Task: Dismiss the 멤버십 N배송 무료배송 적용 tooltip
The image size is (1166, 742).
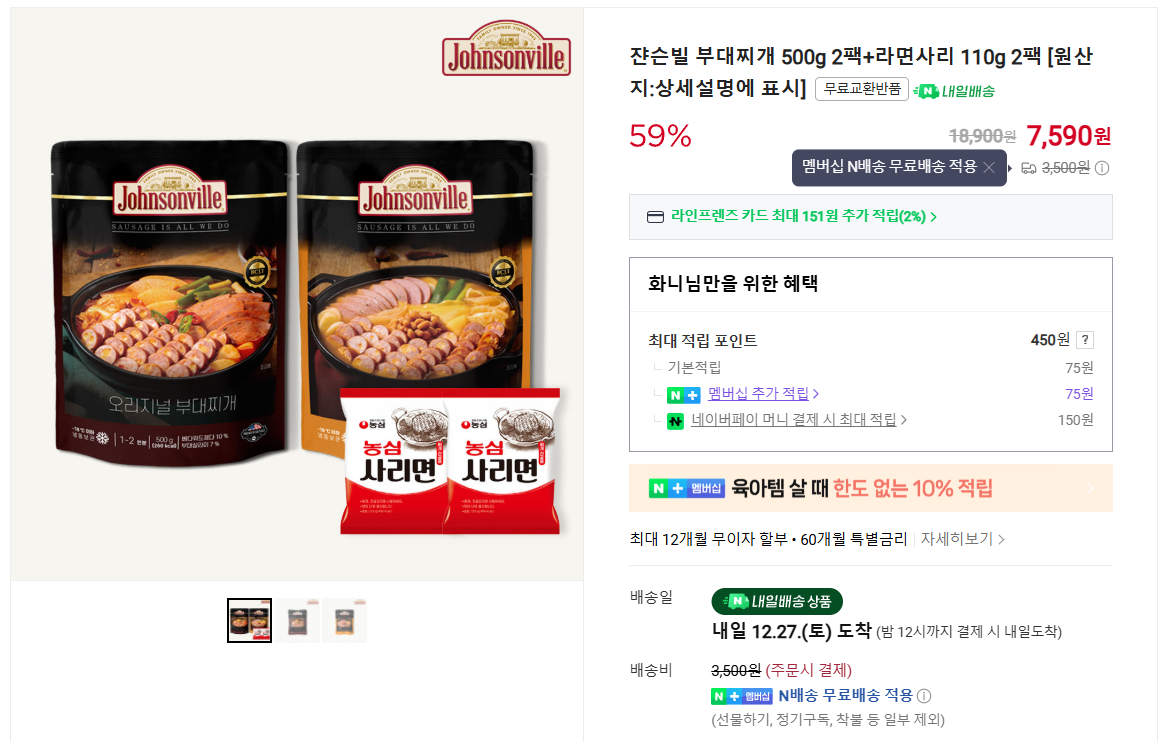Action: click(x=990, y=167)
